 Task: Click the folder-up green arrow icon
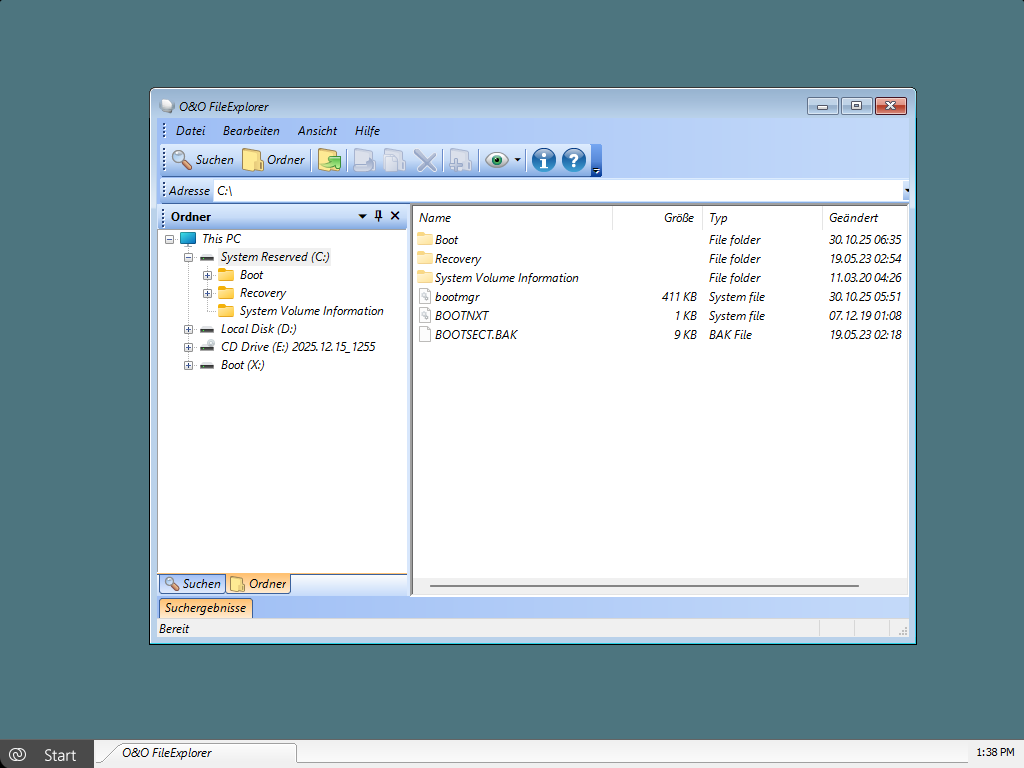coord(329,160)
